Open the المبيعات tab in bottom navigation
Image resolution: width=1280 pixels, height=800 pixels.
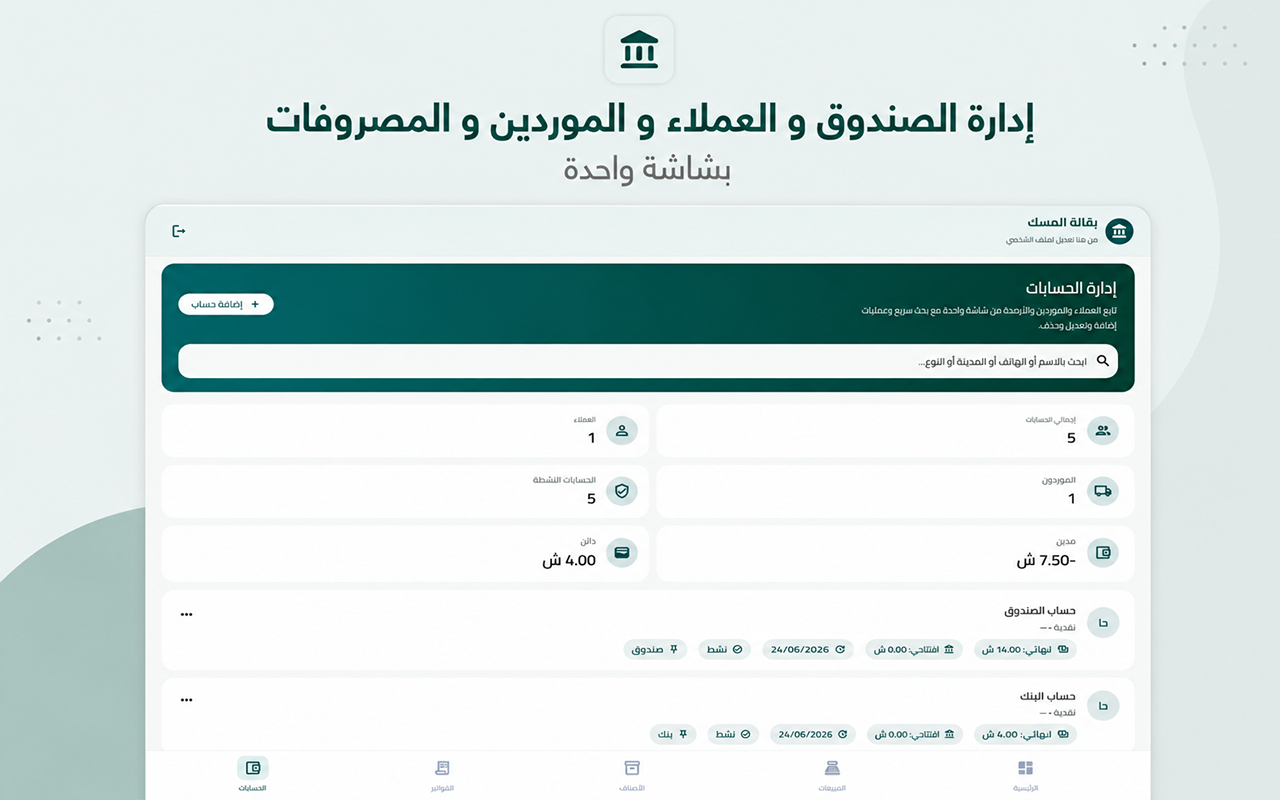click(x=832, y=775)
